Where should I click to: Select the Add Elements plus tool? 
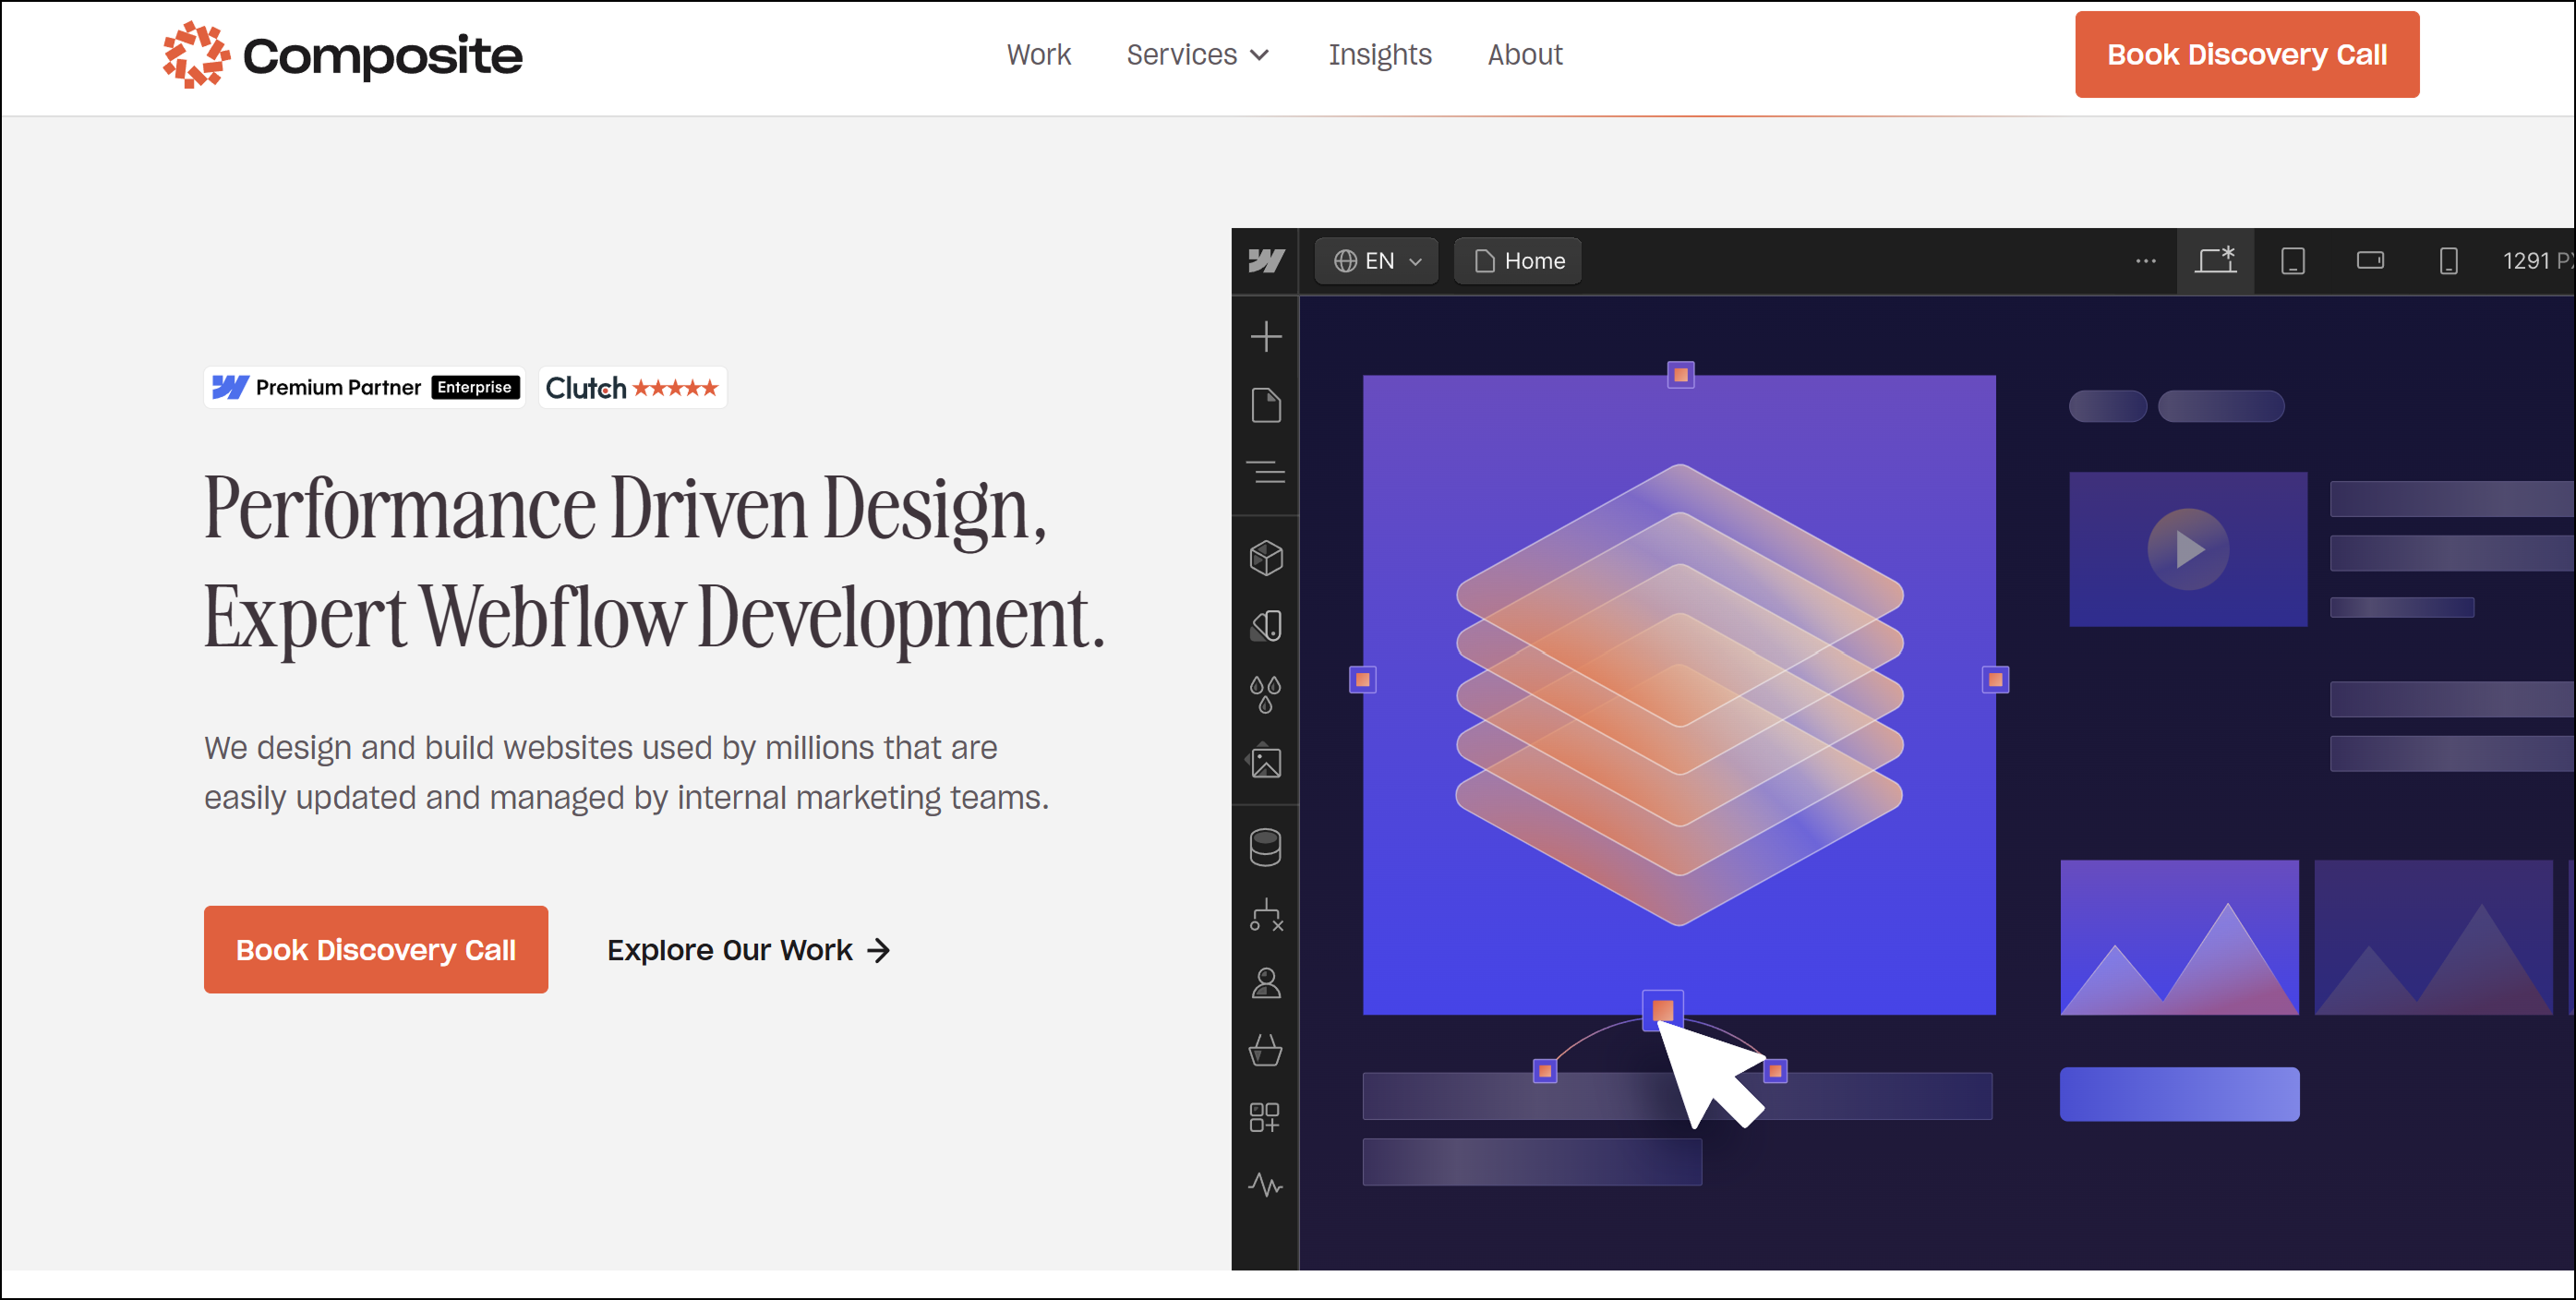1265,335
